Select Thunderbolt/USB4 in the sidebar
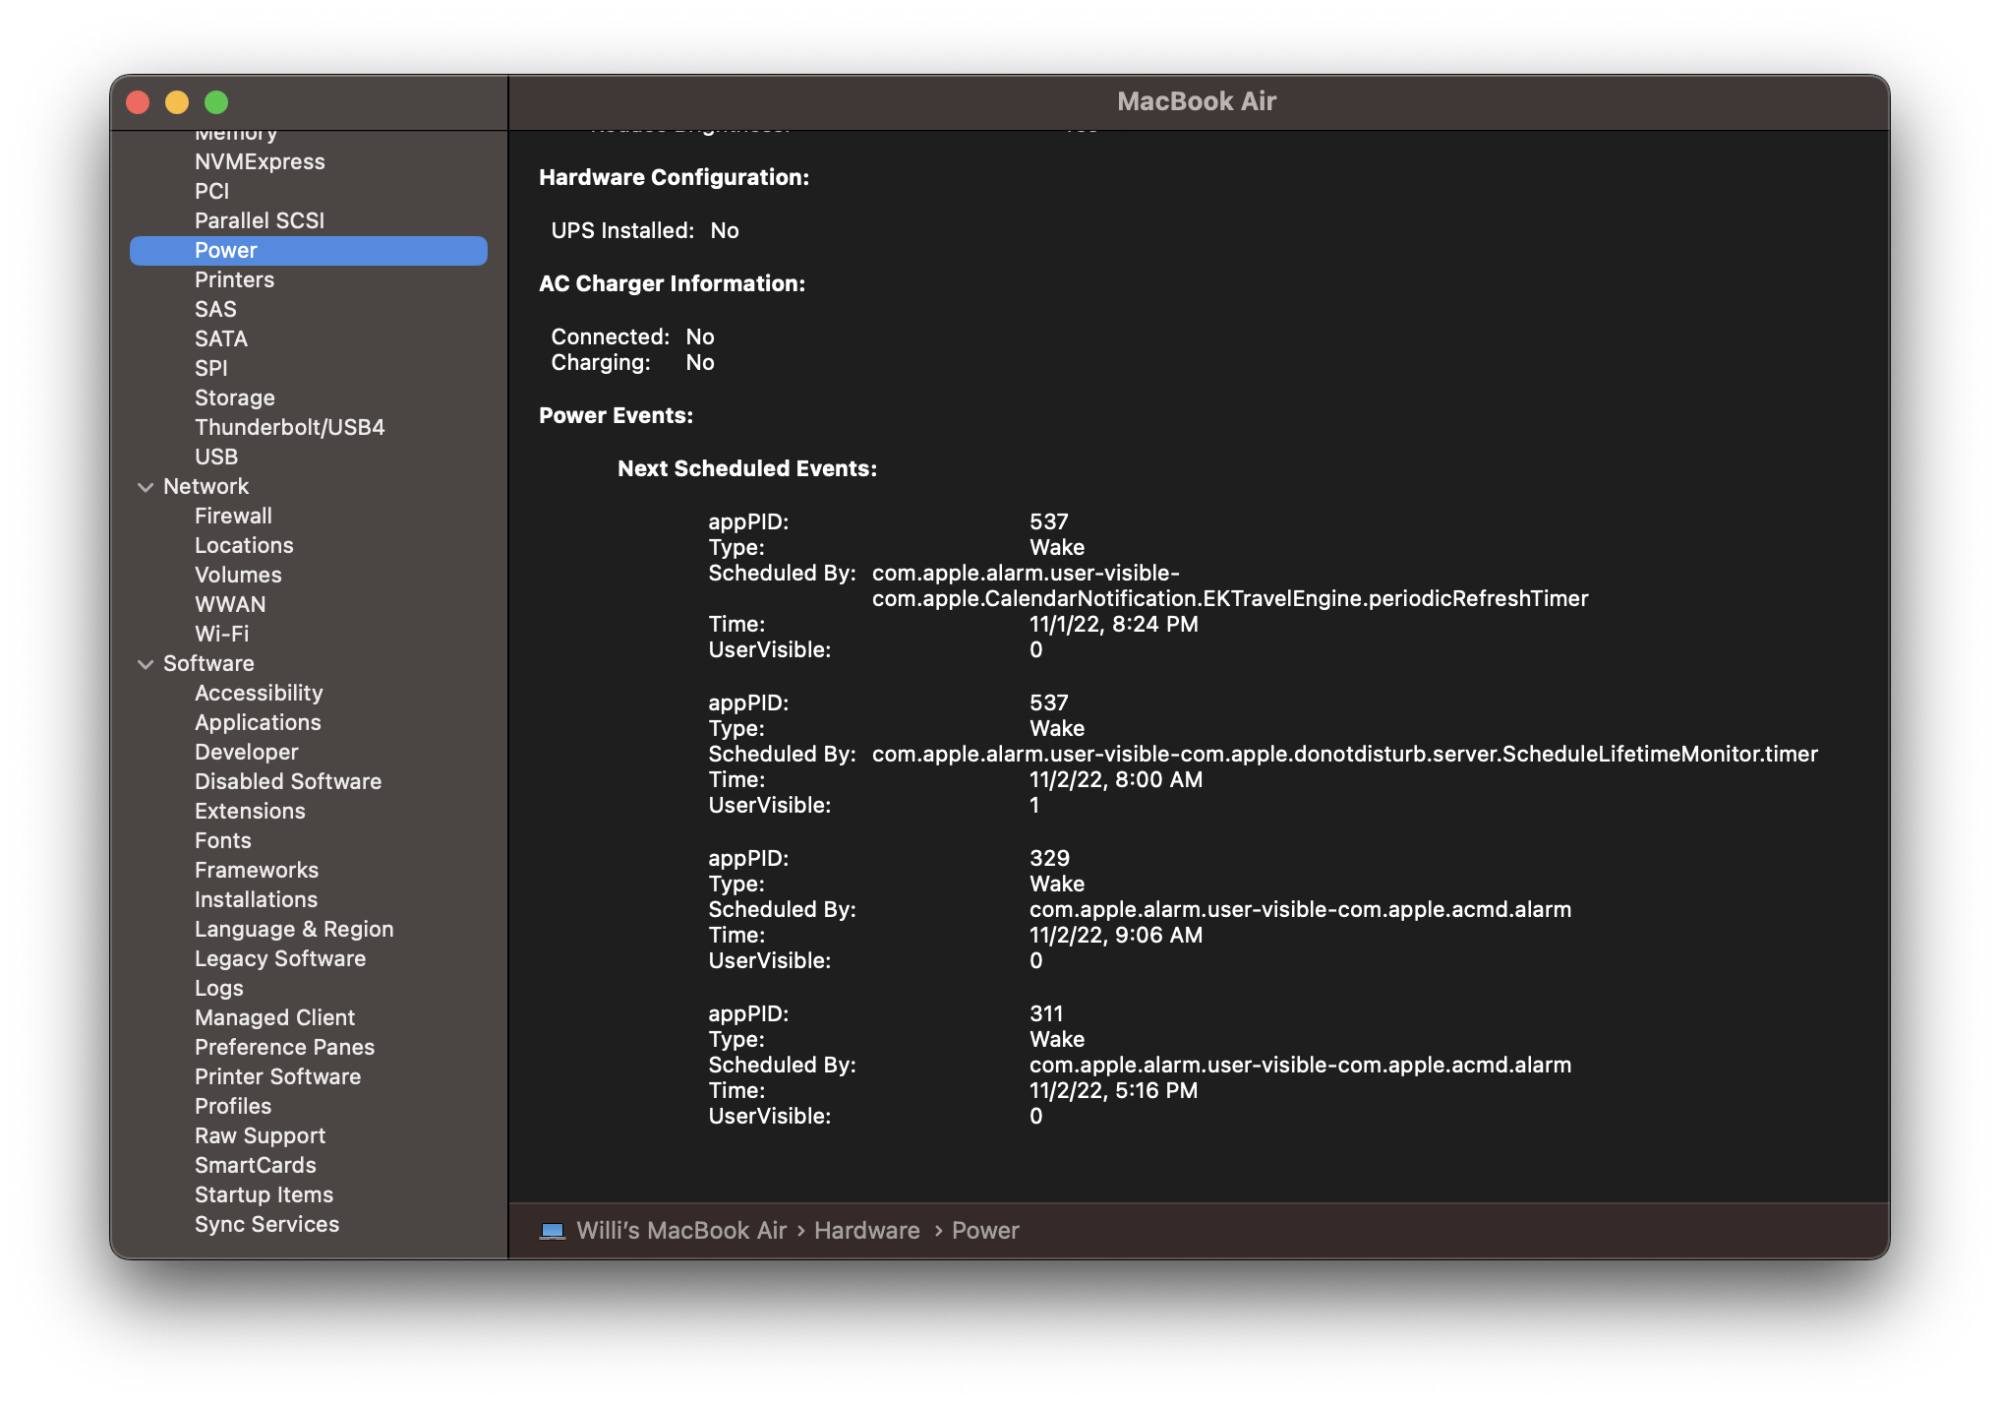 click(289, 427)
